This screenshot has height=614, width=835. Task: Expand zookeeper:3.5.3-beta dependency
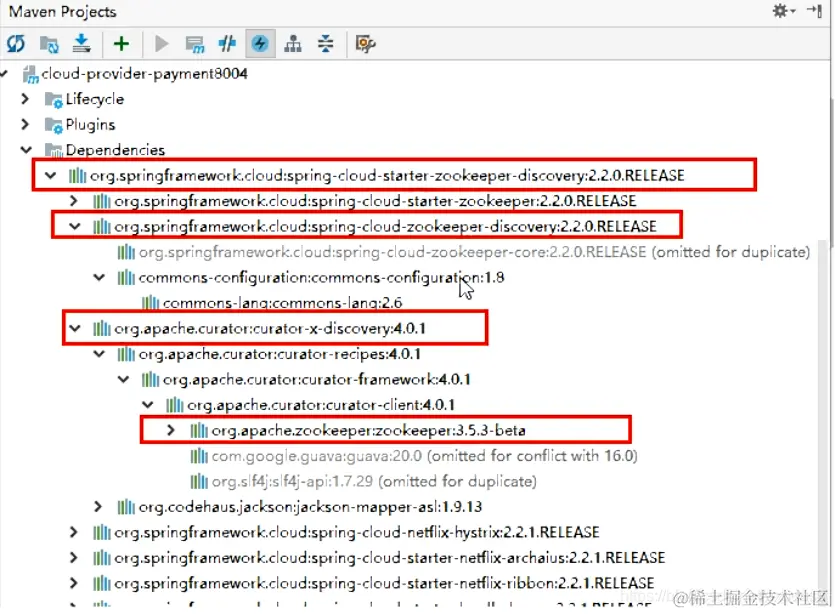coord(171,430)
